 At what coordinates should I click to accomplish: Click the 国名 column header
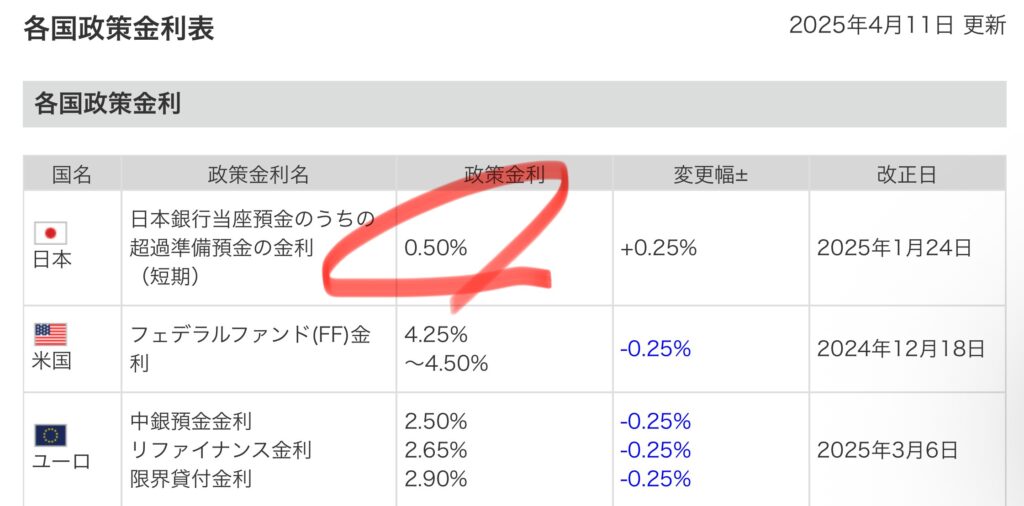tap(72, 175)
